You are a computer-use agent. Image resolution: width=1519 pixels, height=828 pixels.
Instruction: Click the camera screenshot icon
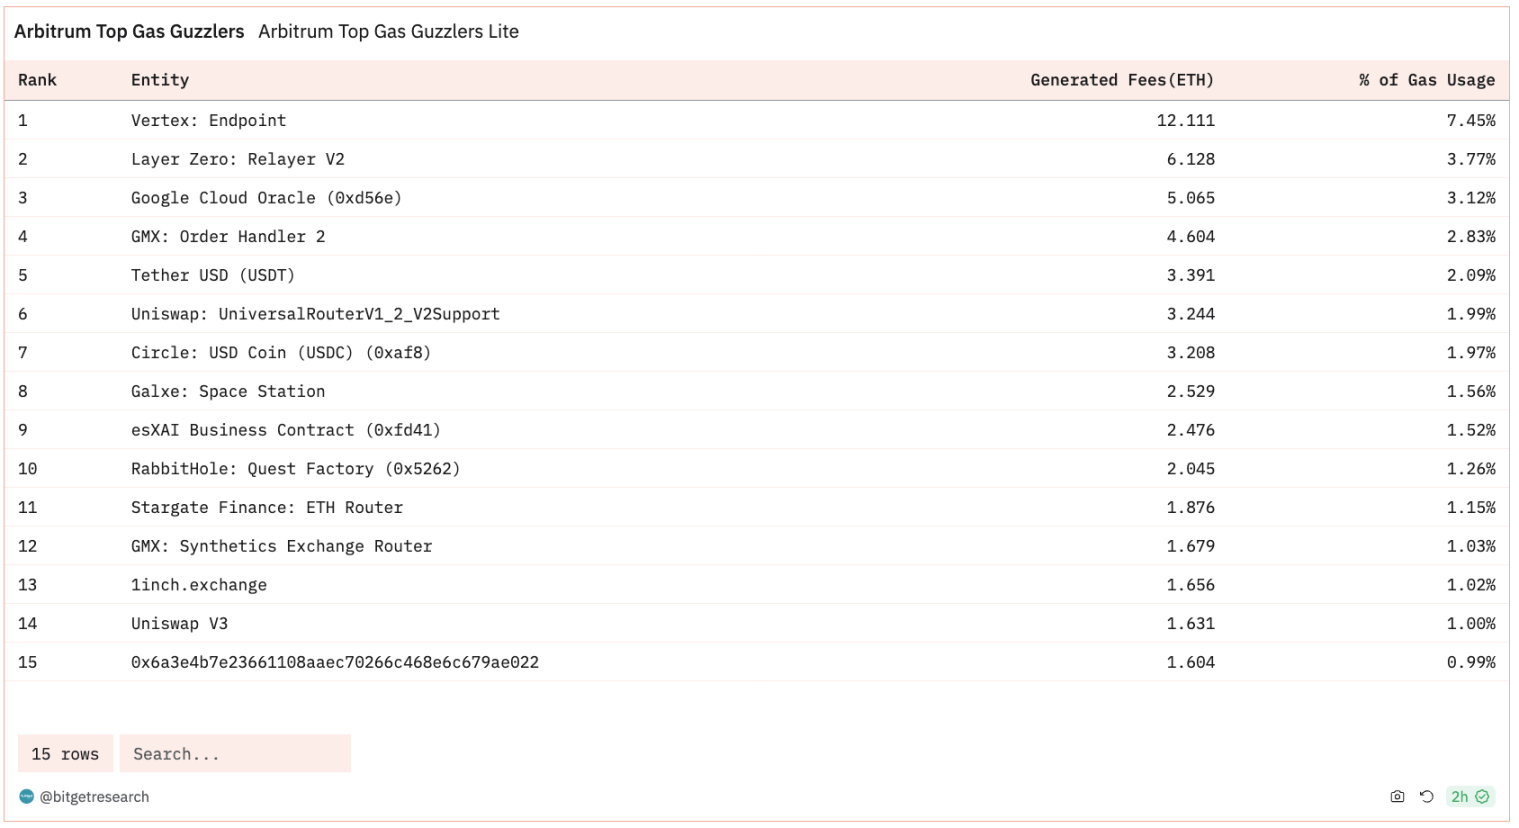[1397, 797]
